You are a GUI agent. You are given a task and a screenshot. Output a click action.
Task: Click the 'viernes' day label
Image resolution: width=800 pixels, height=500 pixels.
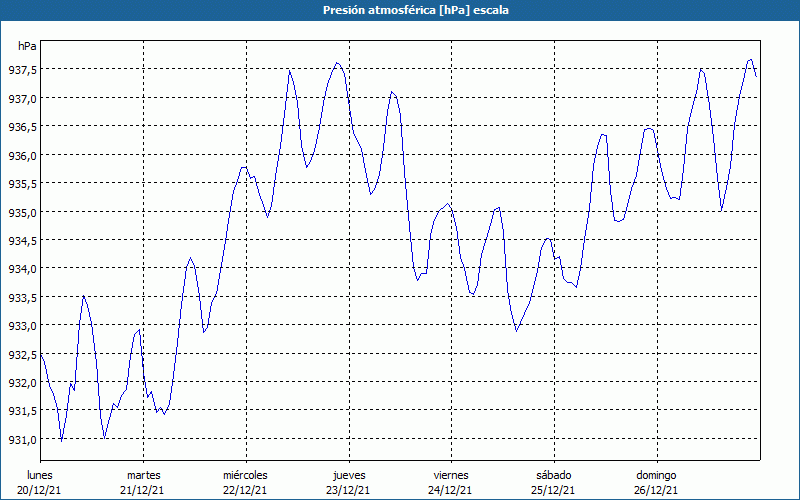click(451, 475)
